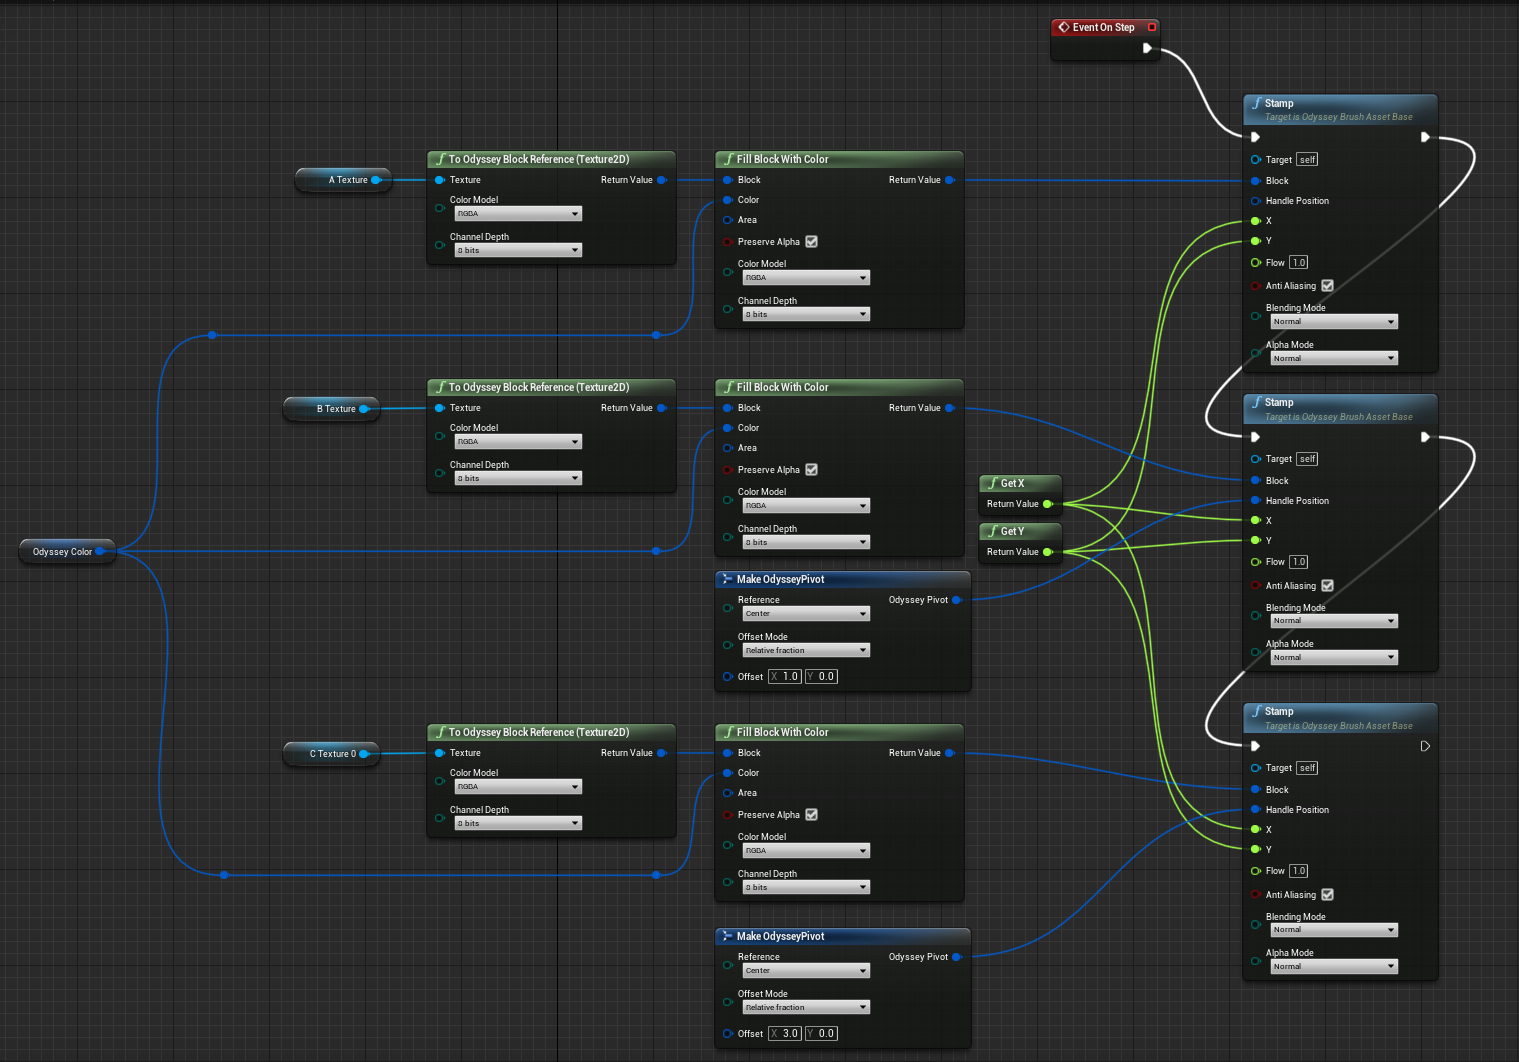The height and width of the screenshot is (1062, 1519).
Task: Click the Get Y Return Value pin
Action: [1047, 552]
